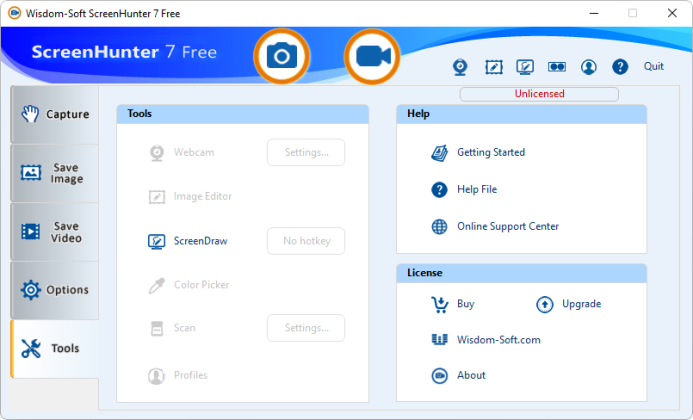Click the Image Editor icon in Tools panel
The width and height of the screenshot is (693, 420).
tap(156, 197)
